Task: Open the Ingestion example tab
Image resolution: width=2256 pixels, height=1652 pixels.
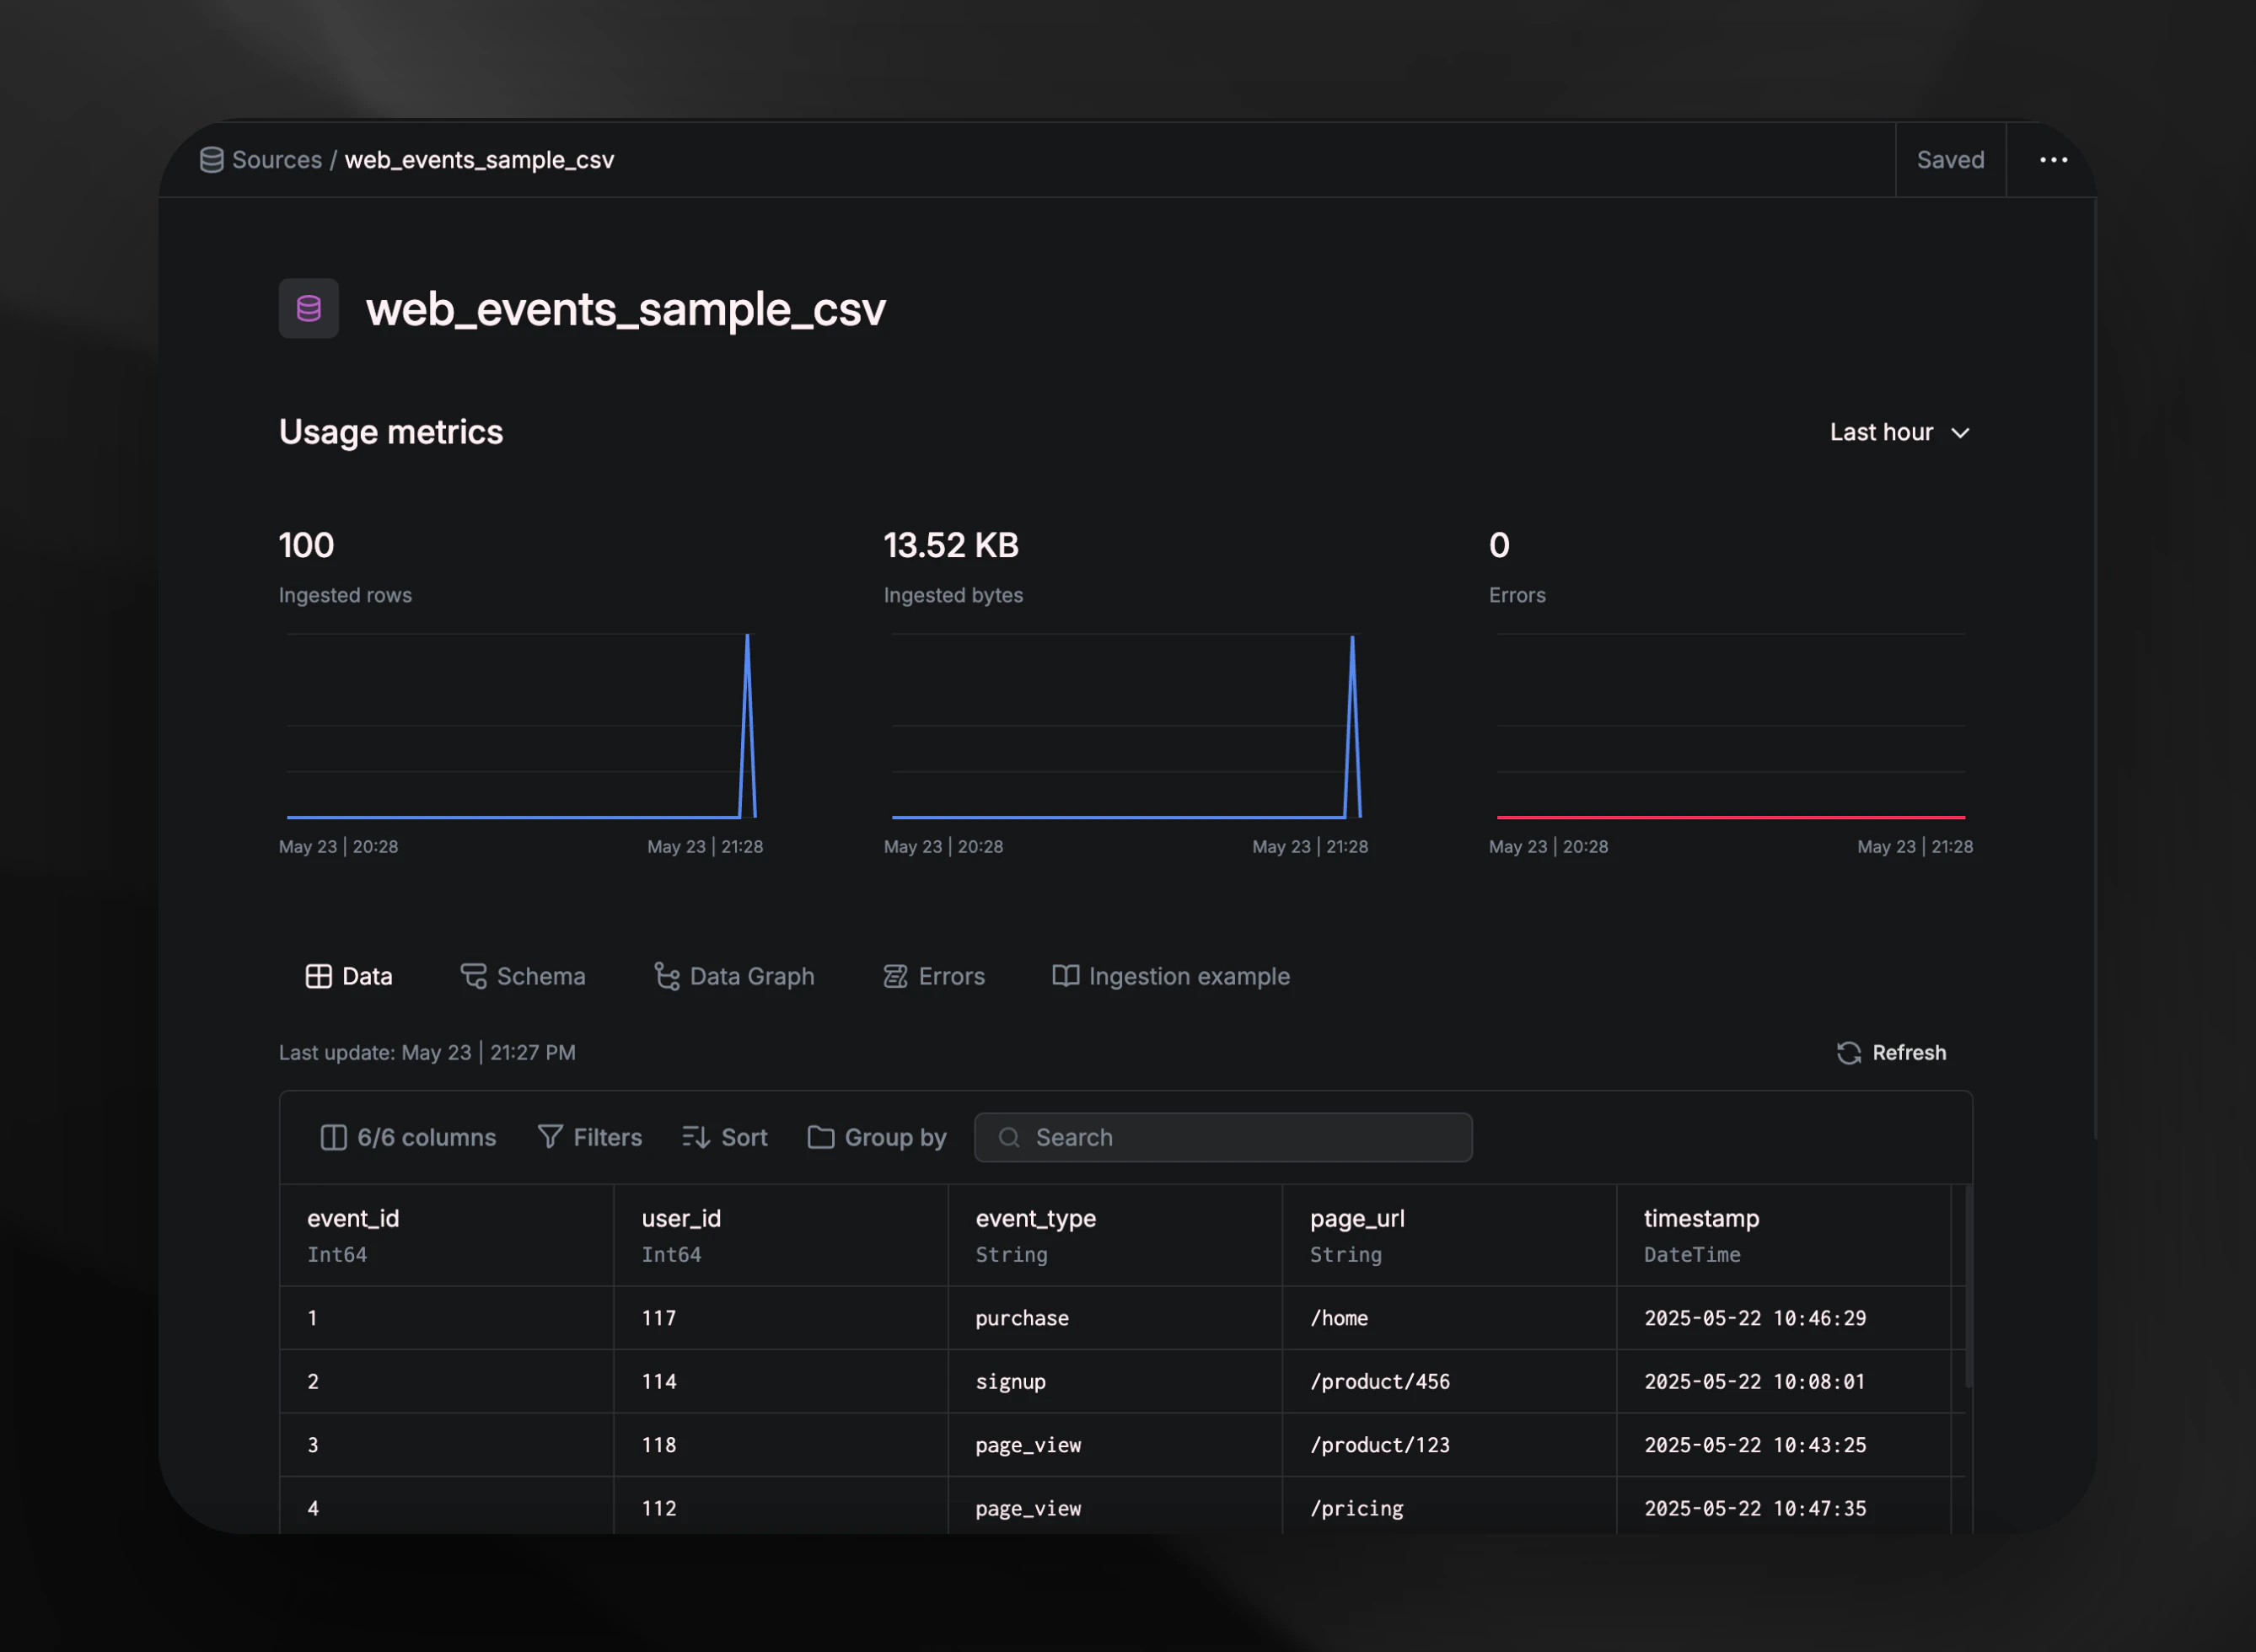Action: point(1171,977)
